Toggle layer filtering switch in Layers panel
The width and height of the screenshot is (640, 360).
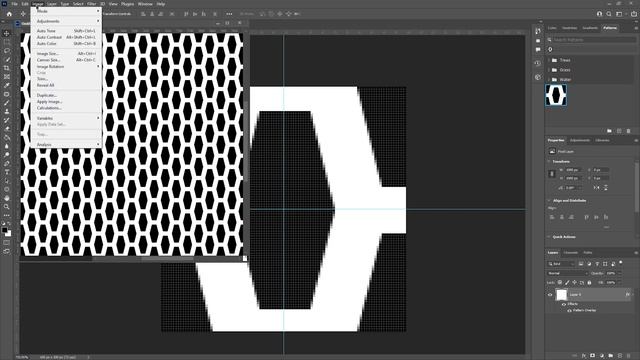click(621, 263)
